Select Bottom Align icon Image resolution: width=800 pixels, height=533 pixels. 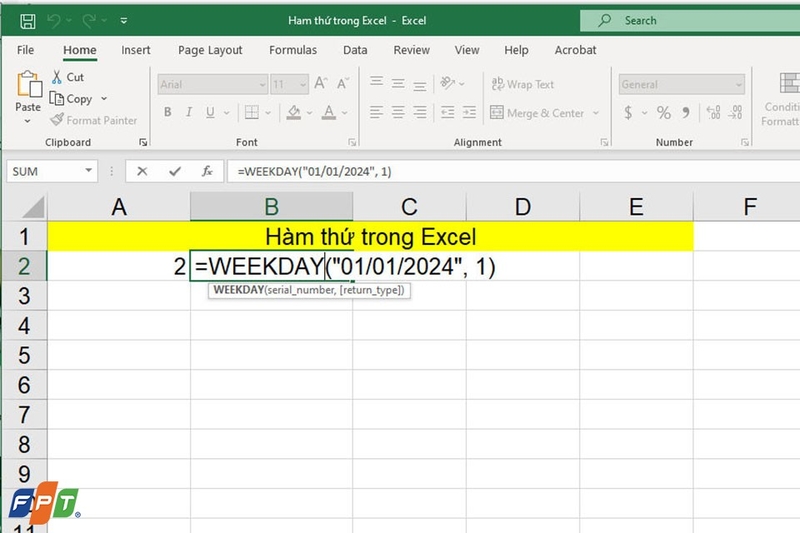(419, 84)
